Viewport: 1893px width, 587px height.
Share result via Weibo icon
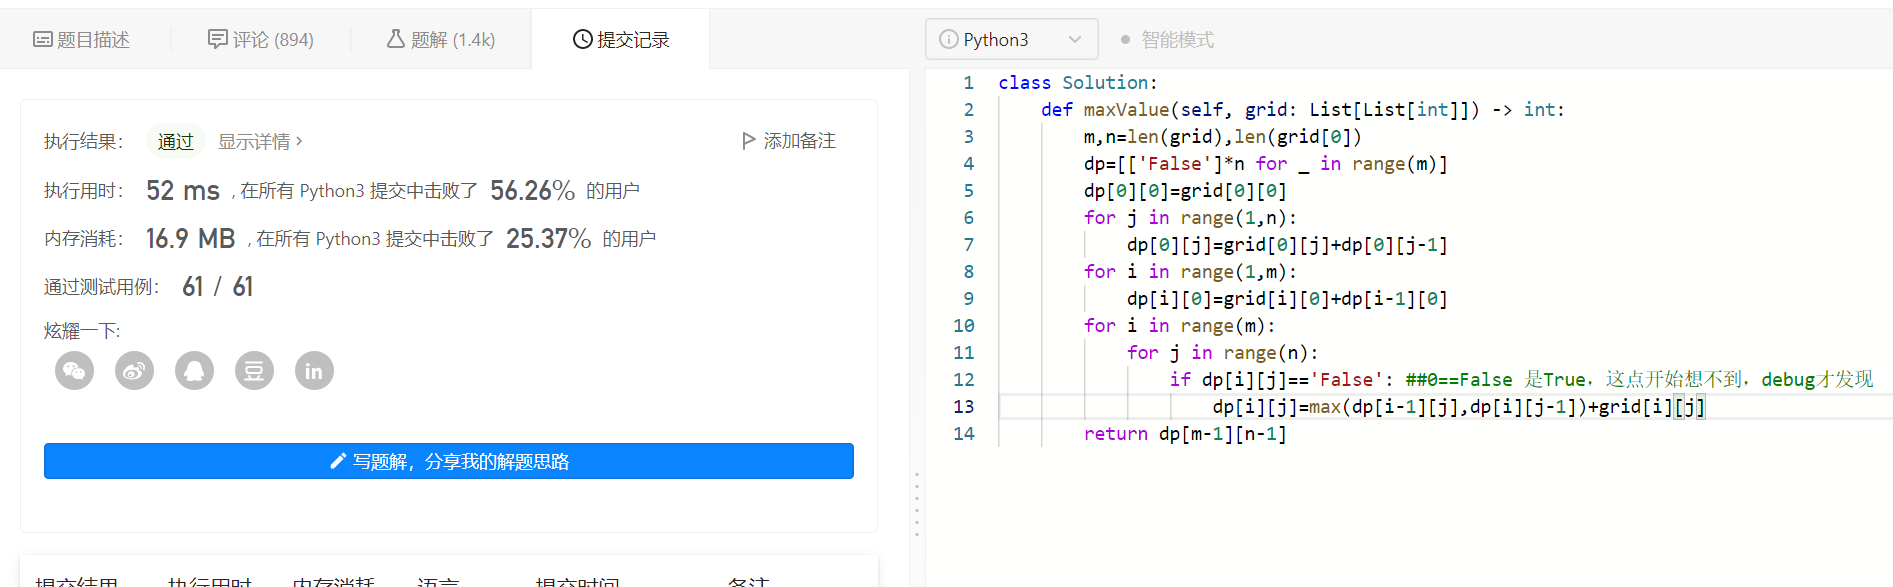click(x=135, y=371)
